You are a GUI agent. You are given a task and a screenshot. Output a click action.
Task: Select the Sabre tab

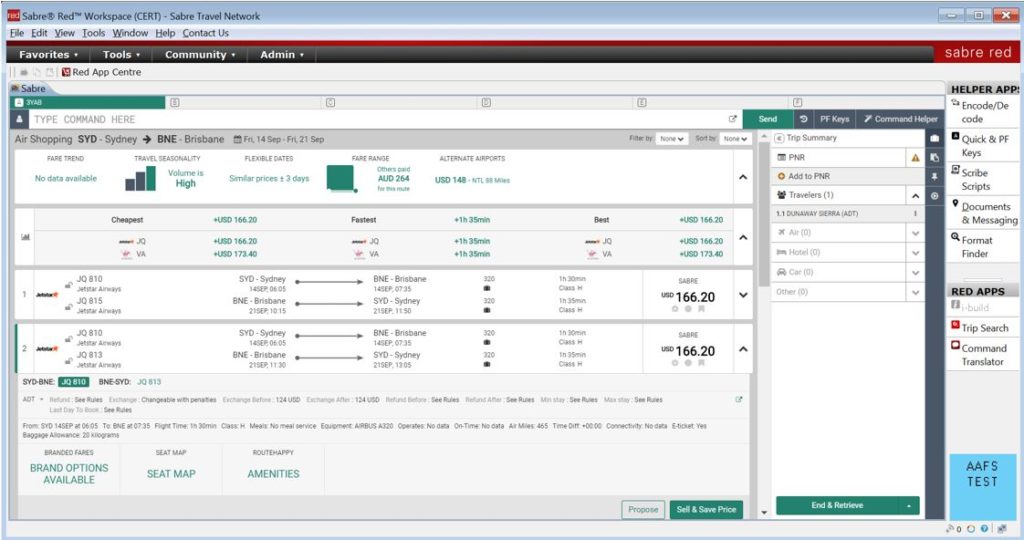coord(29,89)
